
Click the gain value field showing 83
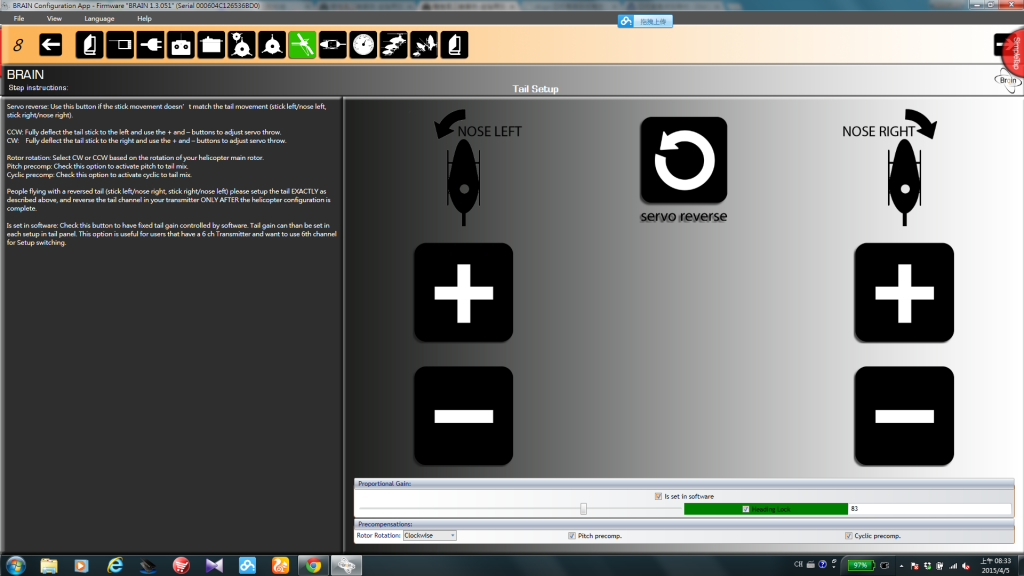click(x=929, y=509)
